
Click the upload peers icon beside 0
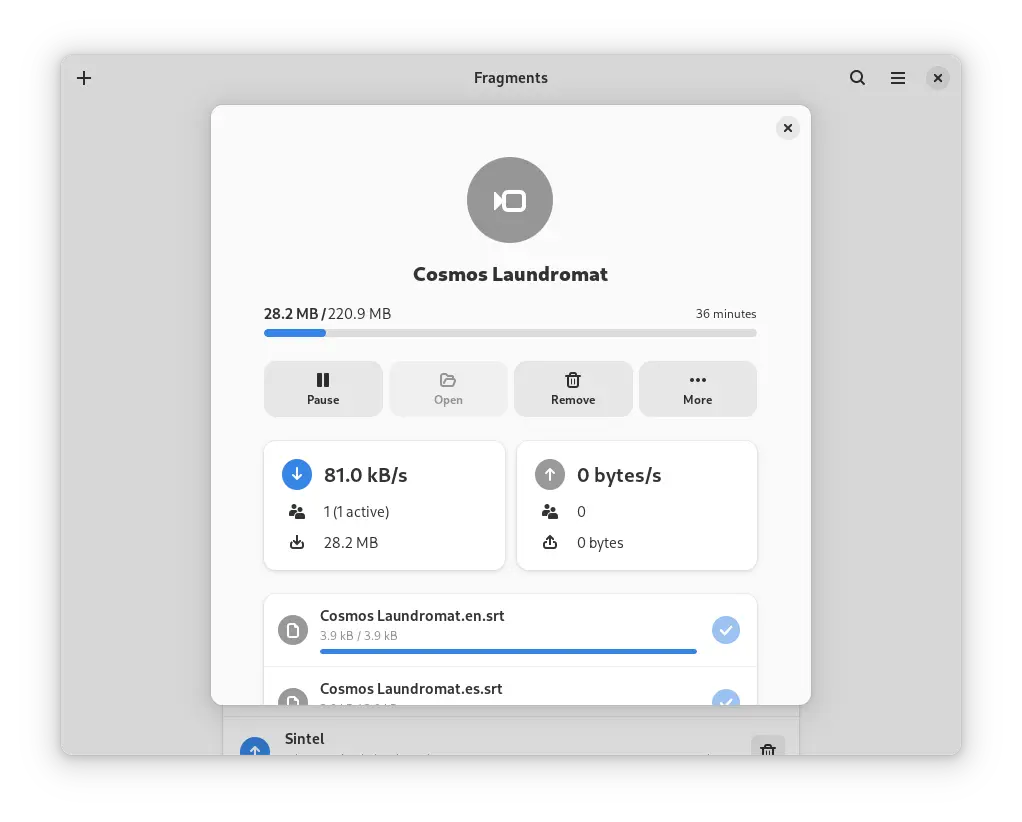click(550, 512)
